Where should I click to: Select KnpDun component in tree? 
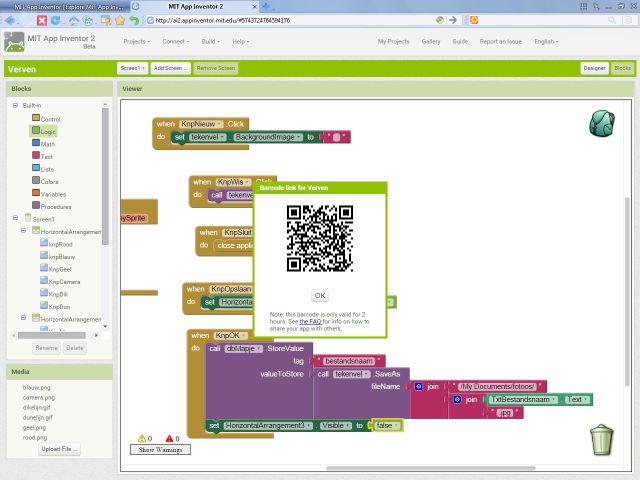(55, 306)
